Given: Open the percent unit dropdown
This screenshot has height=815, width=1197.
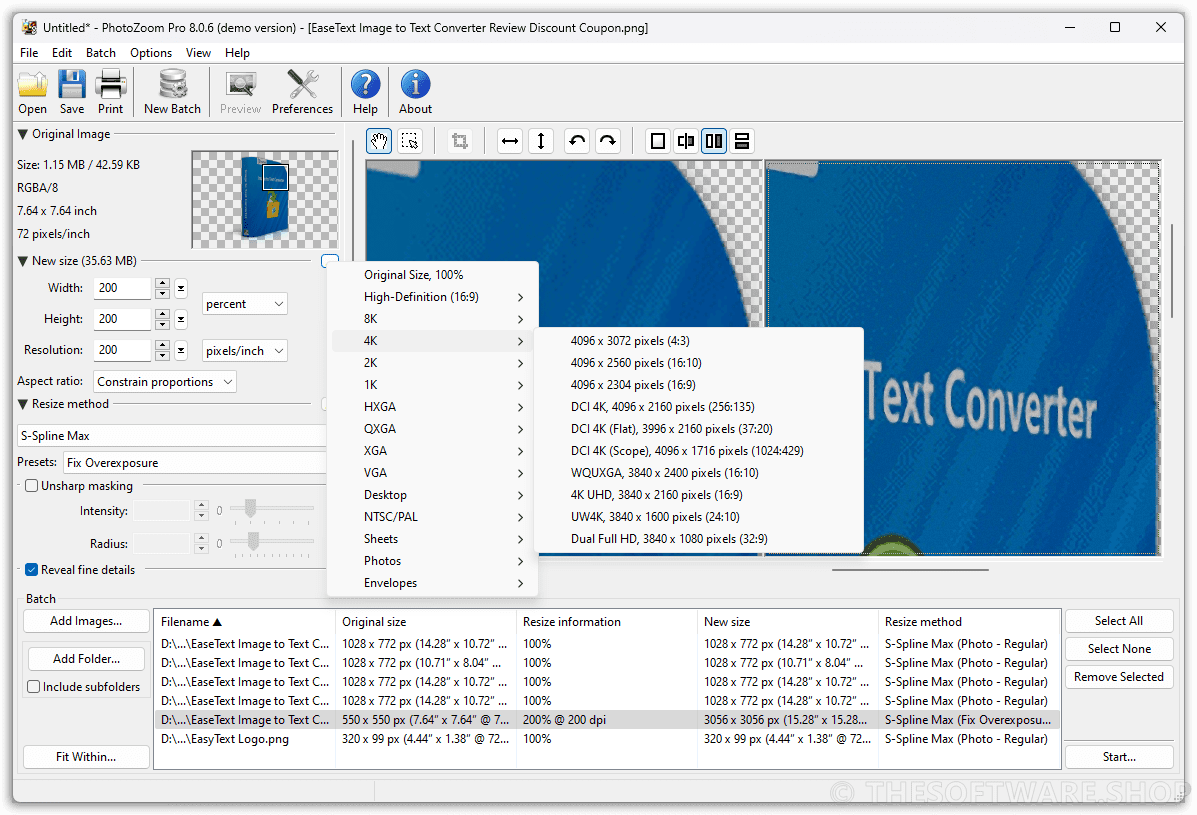Looking at the screenshot, I should pyautogui.click(x=244, y=304).
